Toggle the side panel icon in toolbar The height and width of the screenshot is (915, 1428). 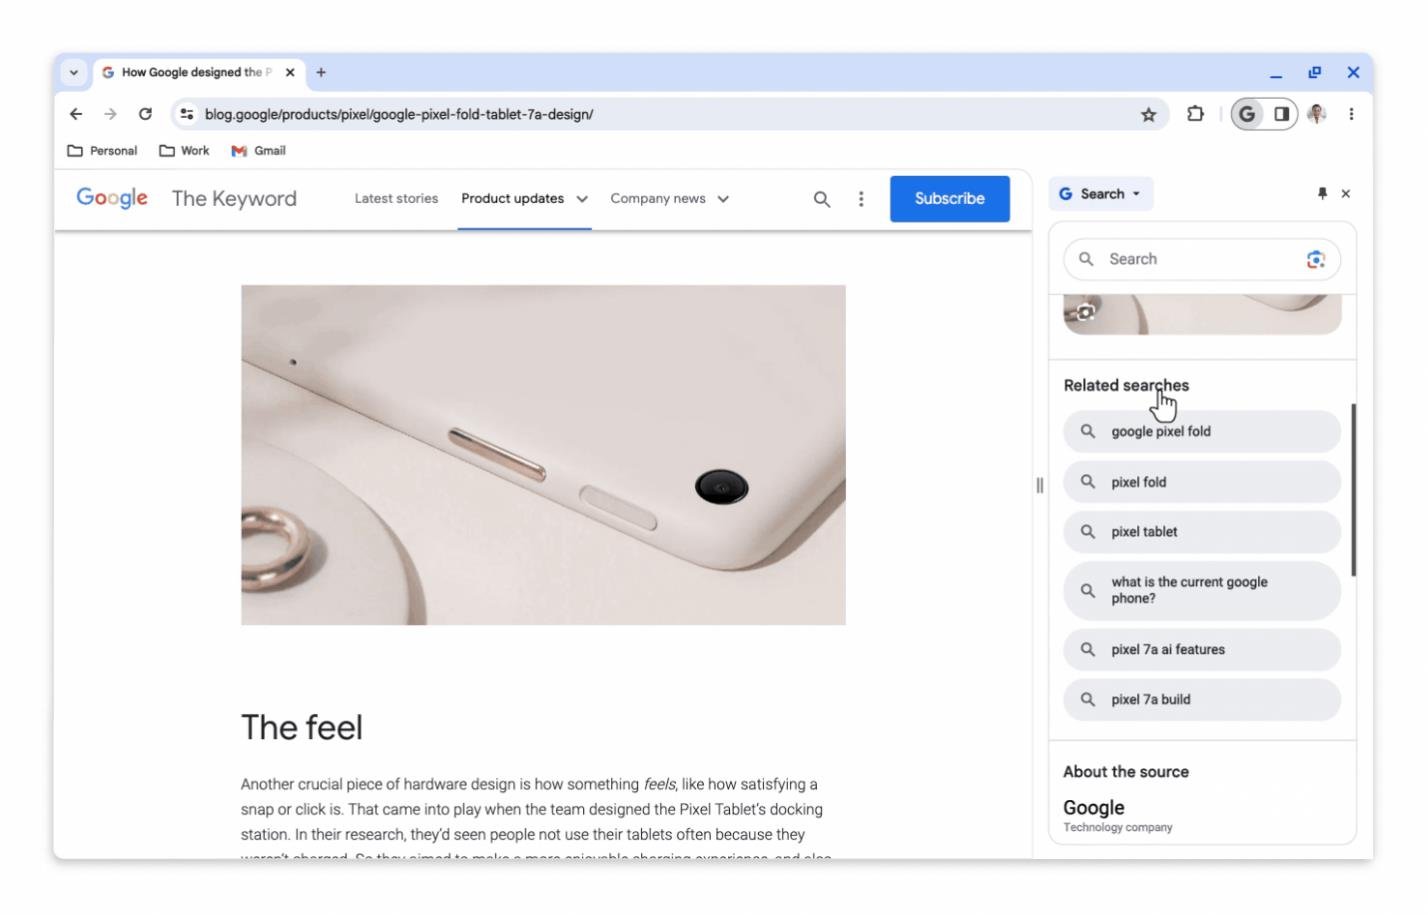coord(1281,114)
